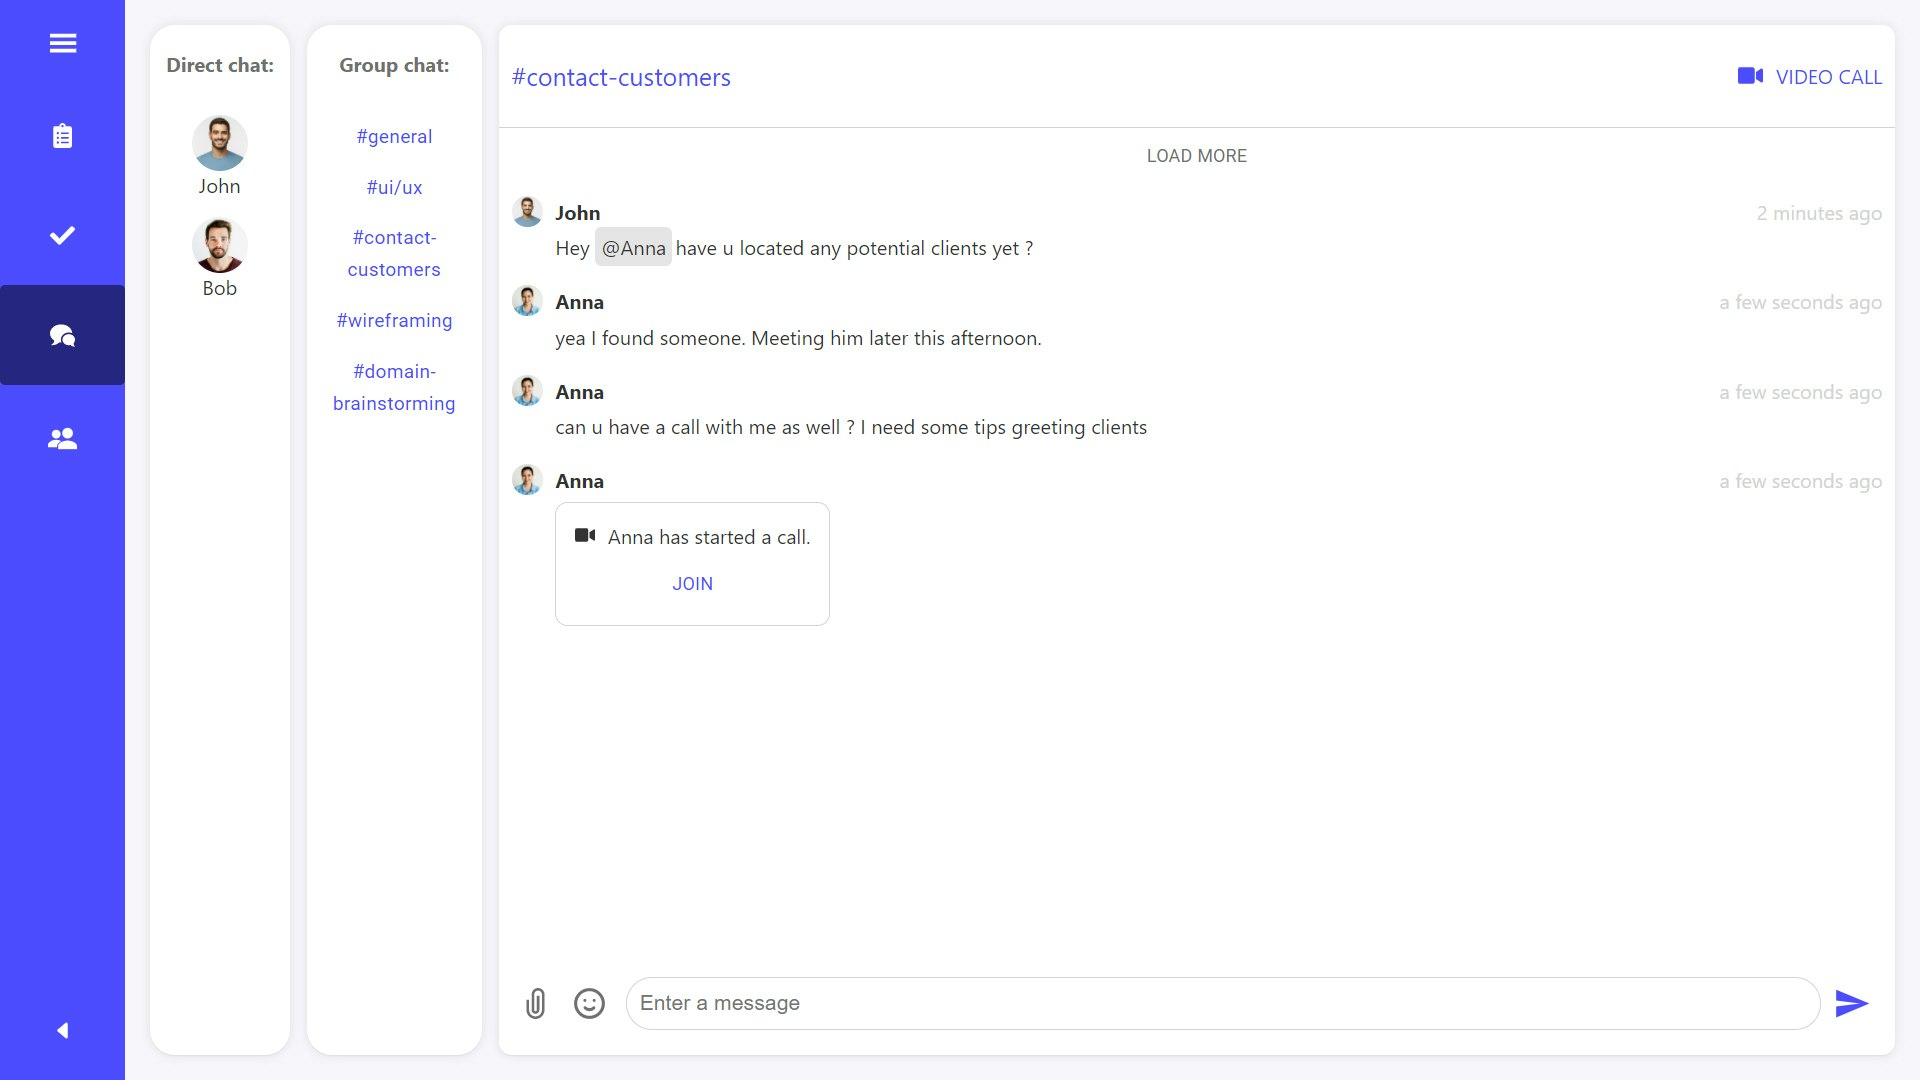
Task: Collapse sidebar with left arrow icon
Action: click(62, 1030)
